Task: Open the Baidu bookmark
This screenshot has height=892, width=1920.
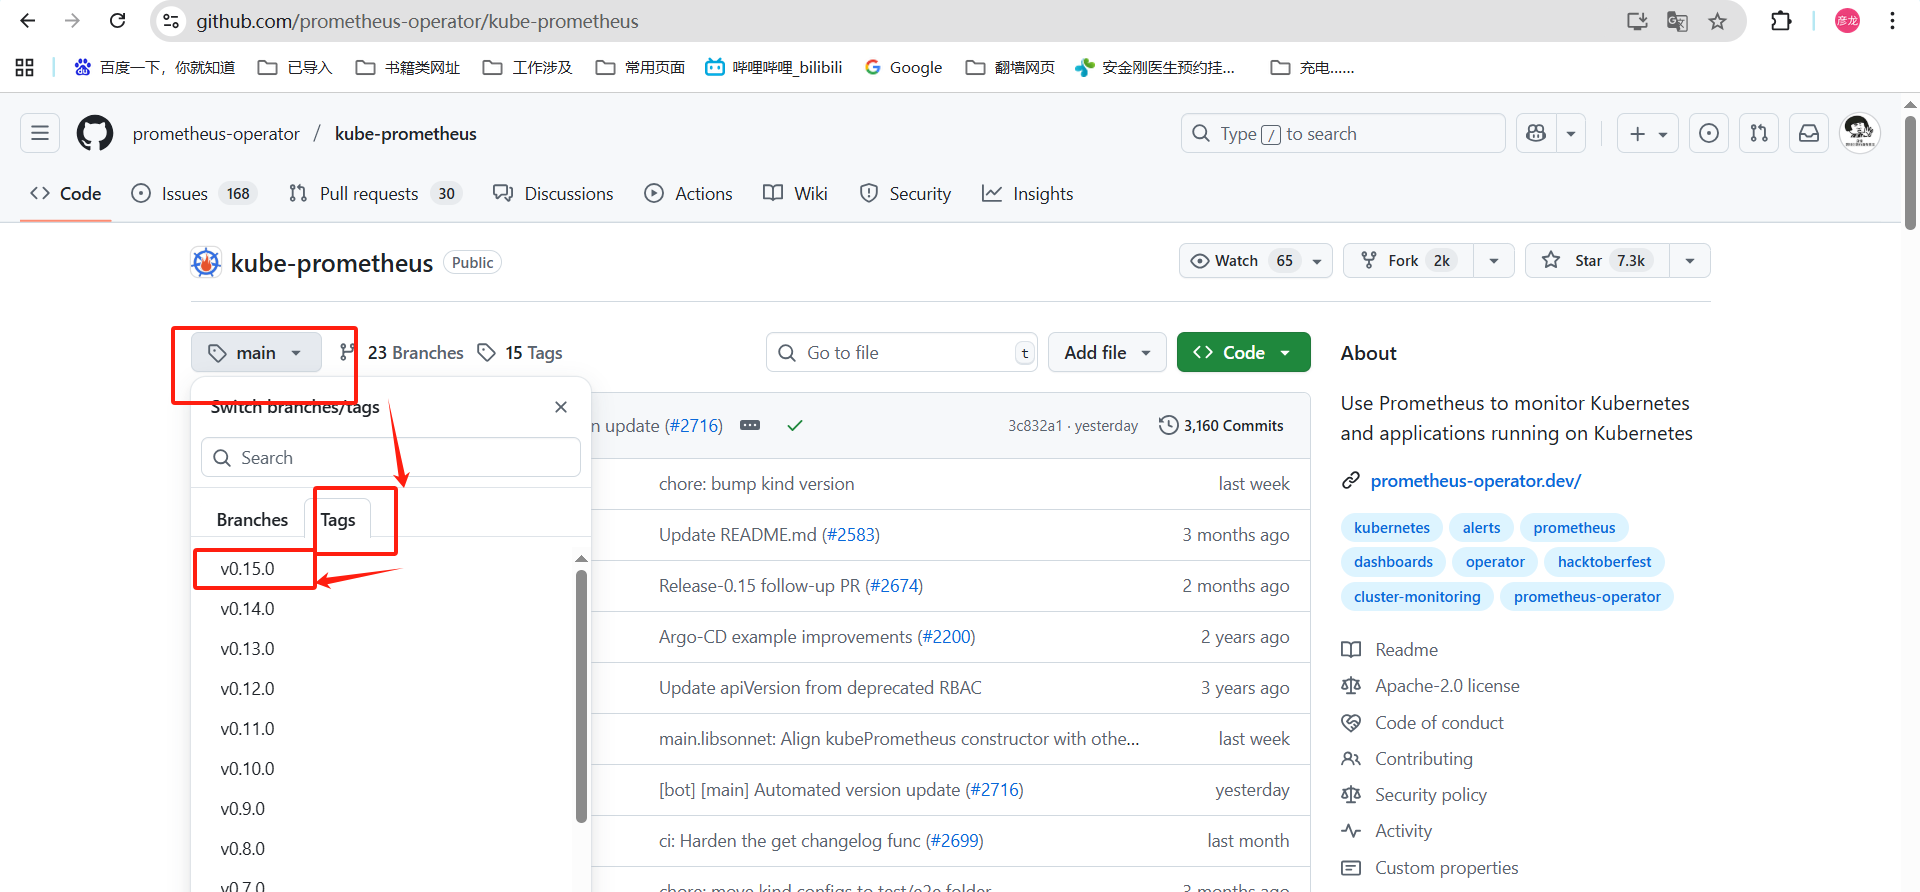Action: (155, 67)
